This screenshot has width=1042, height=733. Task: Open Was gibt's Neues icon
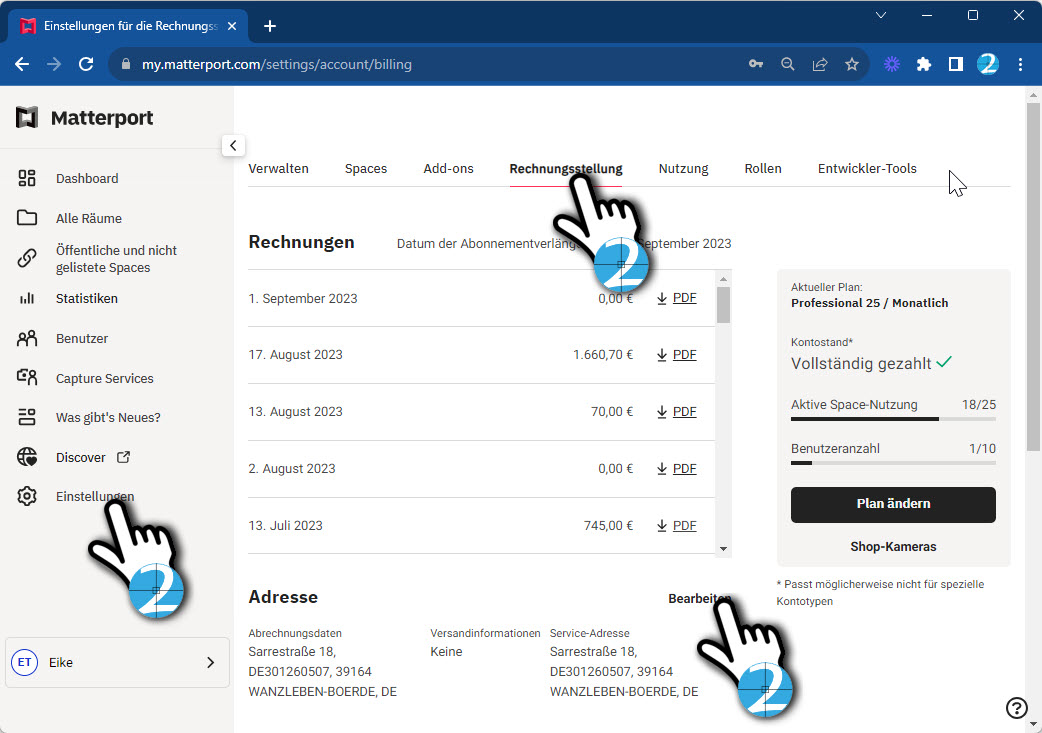pos(27,417)
